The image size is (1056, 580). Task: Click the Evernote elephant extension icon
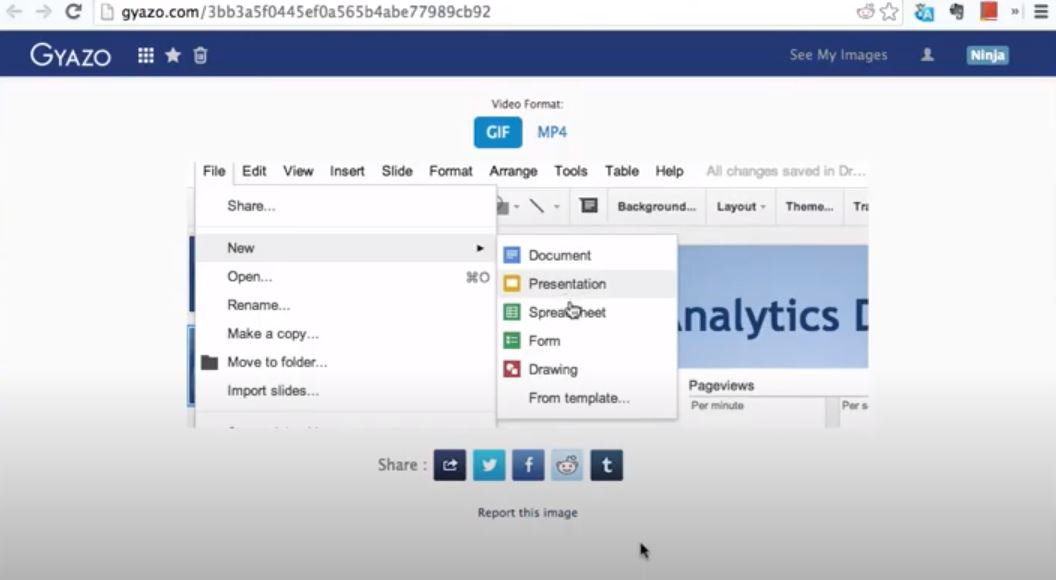pos(956,11)
